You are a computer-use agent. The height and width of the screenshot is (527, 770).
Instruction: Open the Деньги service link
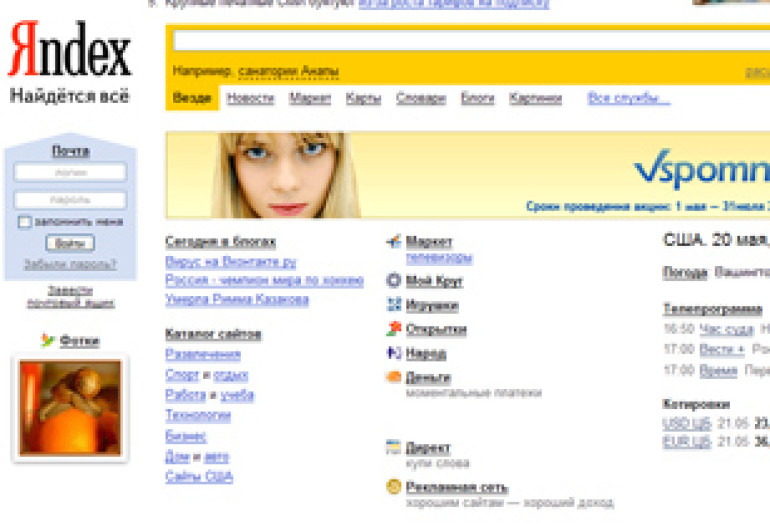(428, 377)
